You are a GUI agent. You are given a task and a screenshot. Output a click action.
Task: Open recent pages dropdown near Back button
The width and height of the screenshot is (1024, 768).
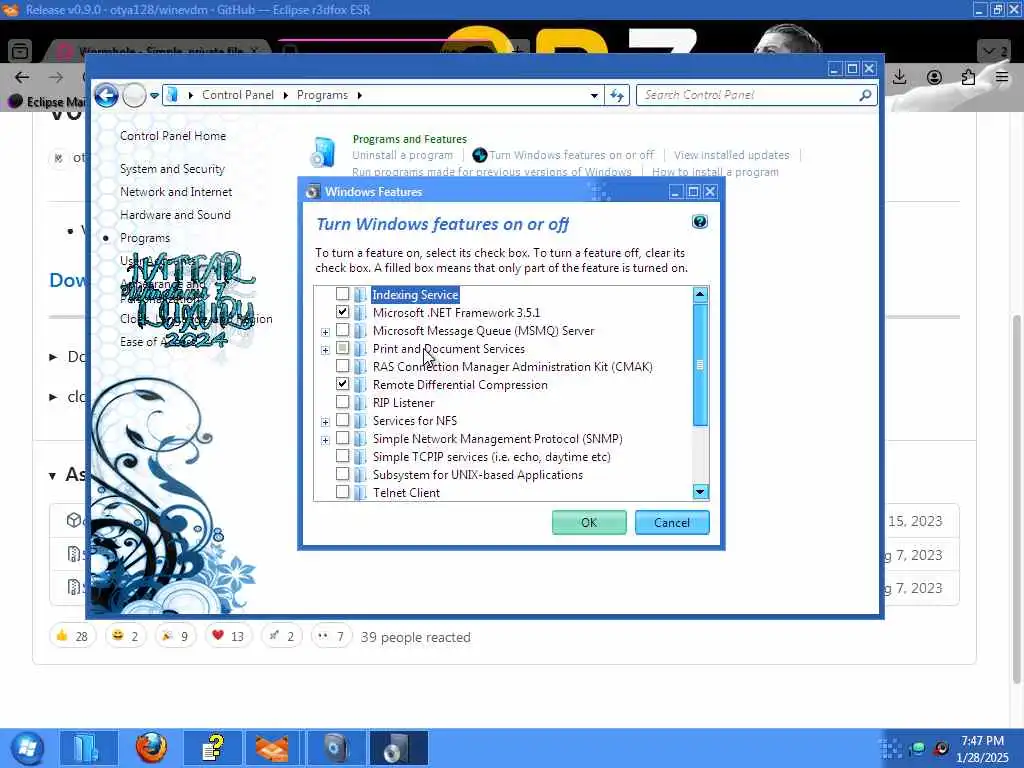click(x=154, y=95)
